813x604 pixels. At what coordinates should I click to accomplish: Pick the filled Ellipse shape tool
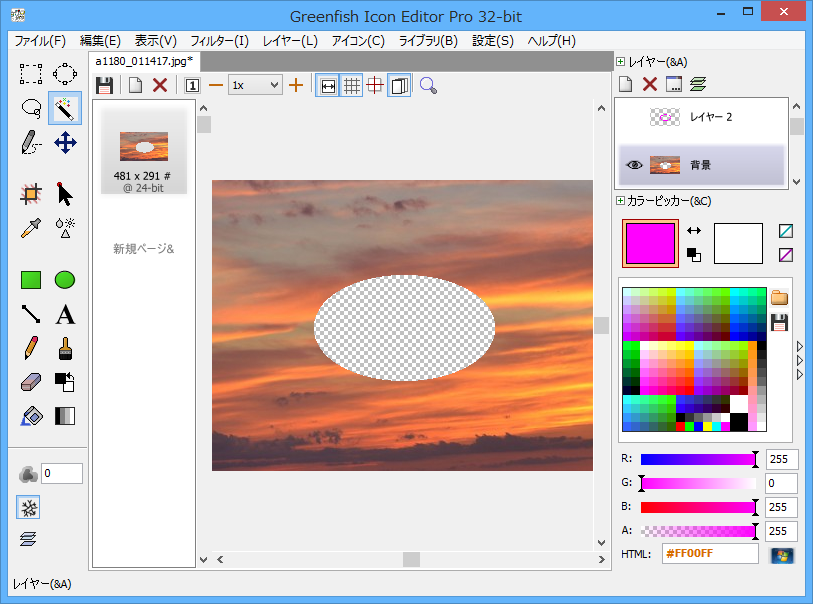[x=65, y=280]
